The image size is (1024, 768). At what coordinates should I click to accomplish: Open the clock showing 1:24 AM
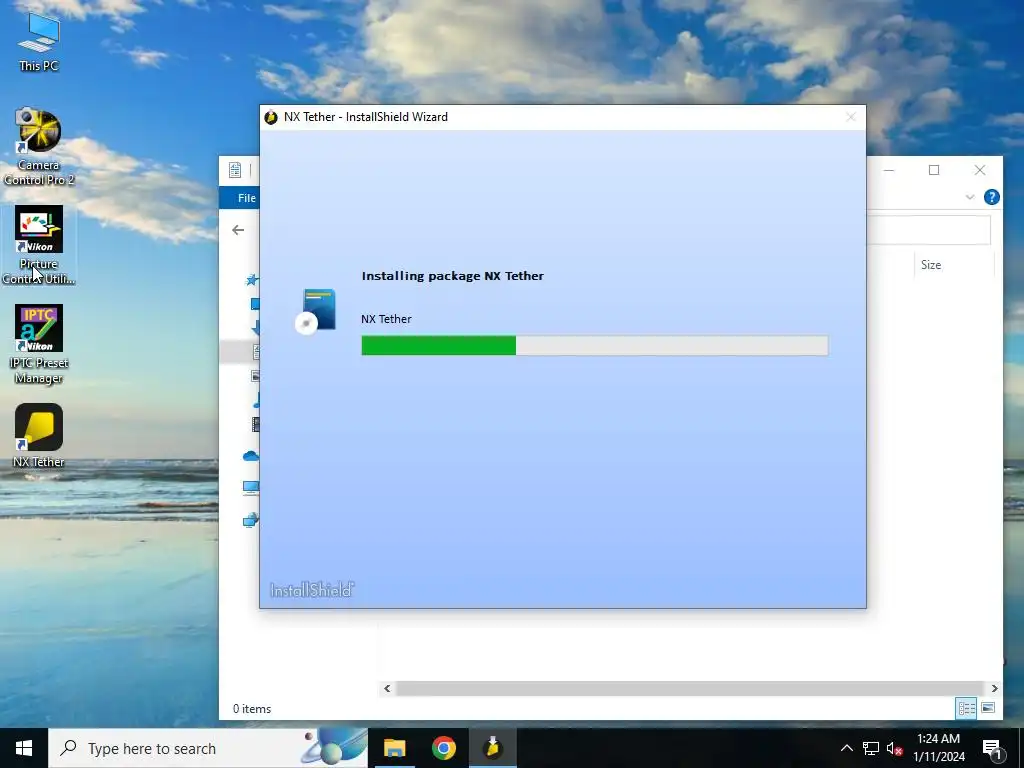coord(938,748)
